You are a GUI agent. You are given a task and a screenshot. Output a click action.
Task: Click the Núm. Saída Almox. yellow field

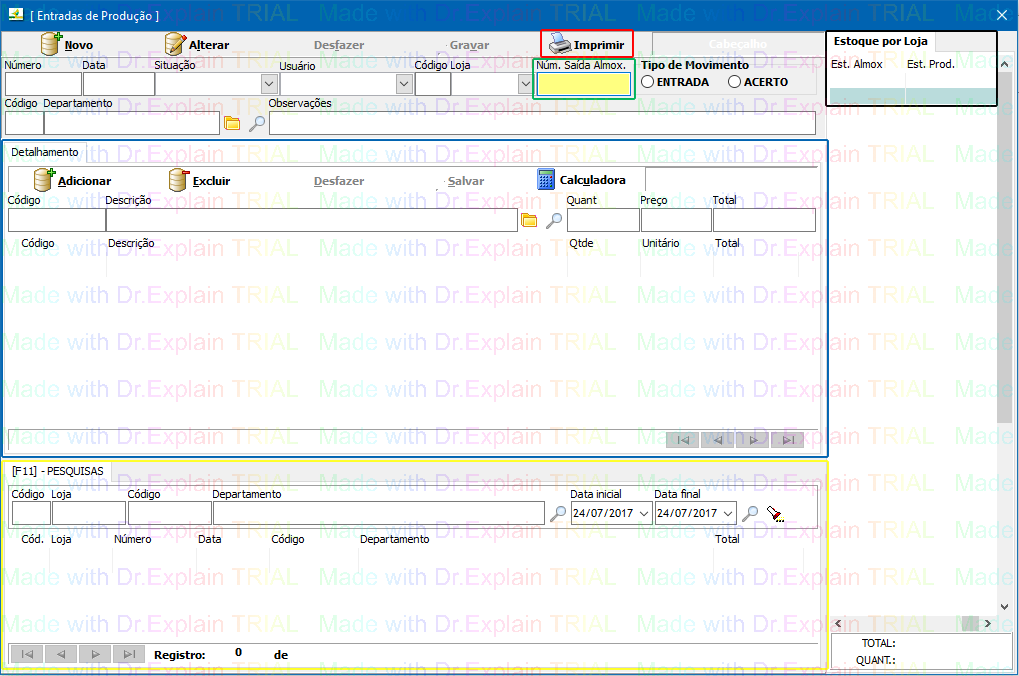(x=584, y=84)
